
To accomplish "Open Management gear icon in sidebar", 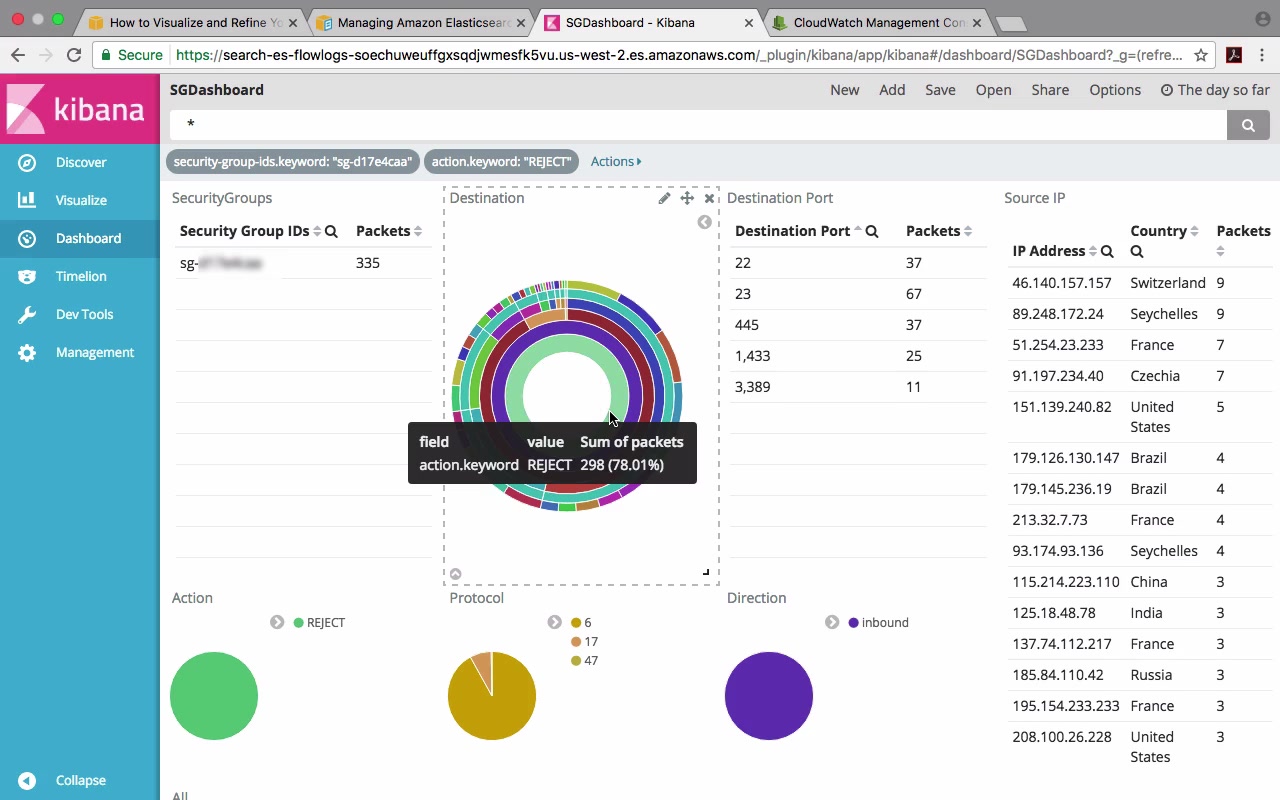I will (27, 353).
